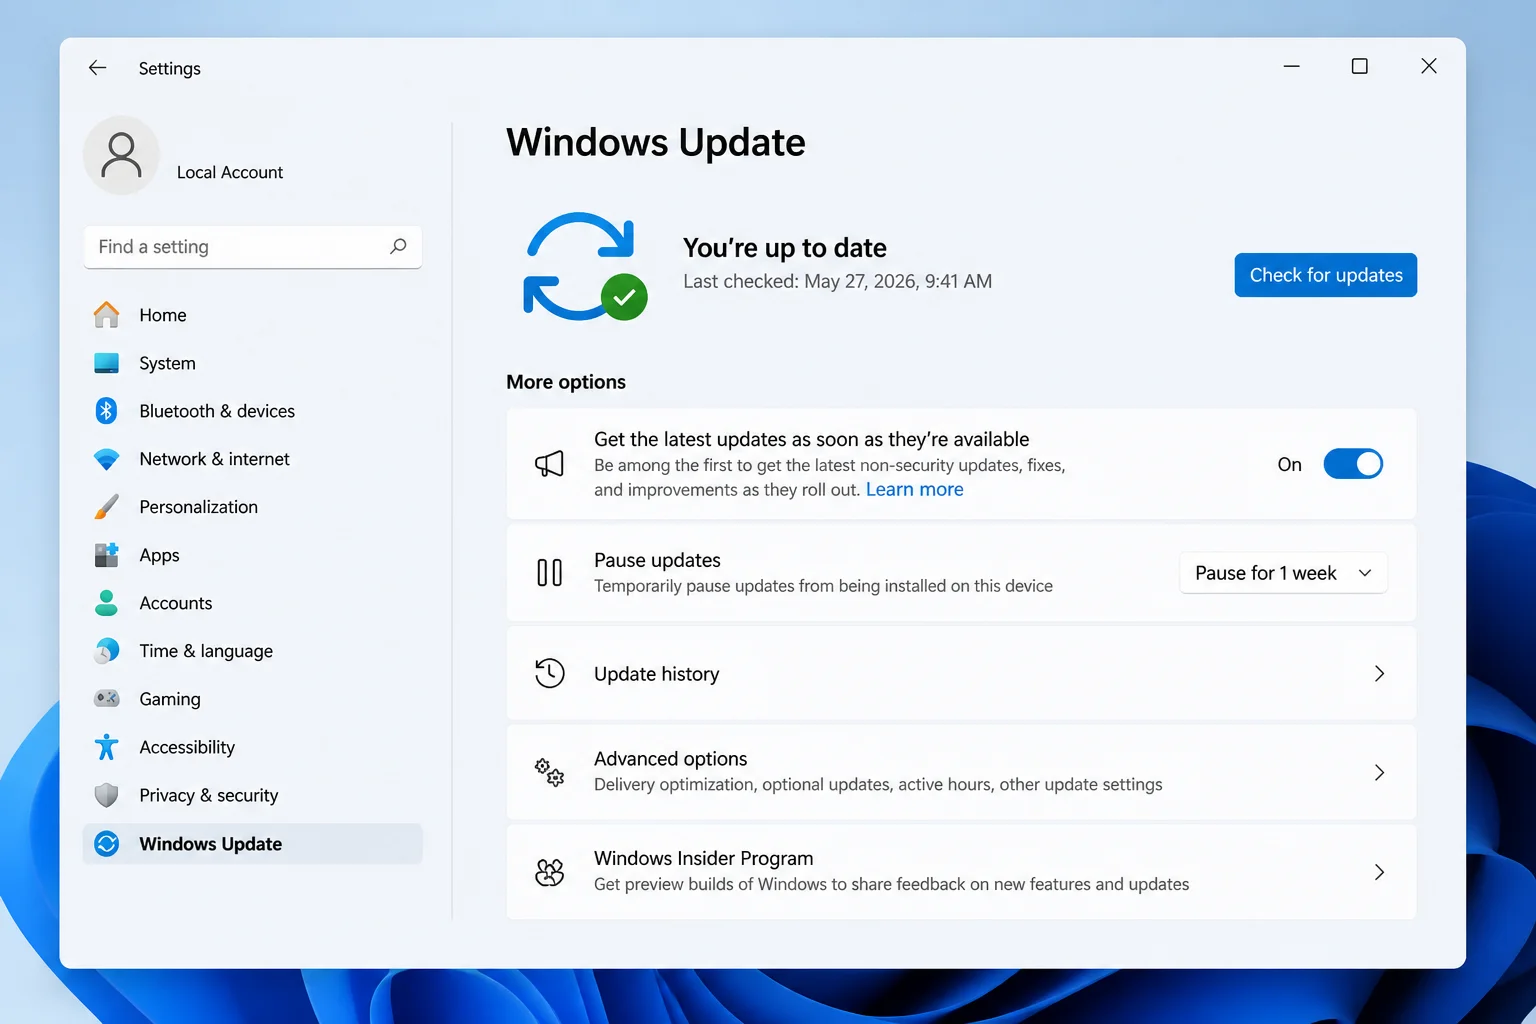
Task: Click the Gaming controller icon
Action: click(107, 699)
